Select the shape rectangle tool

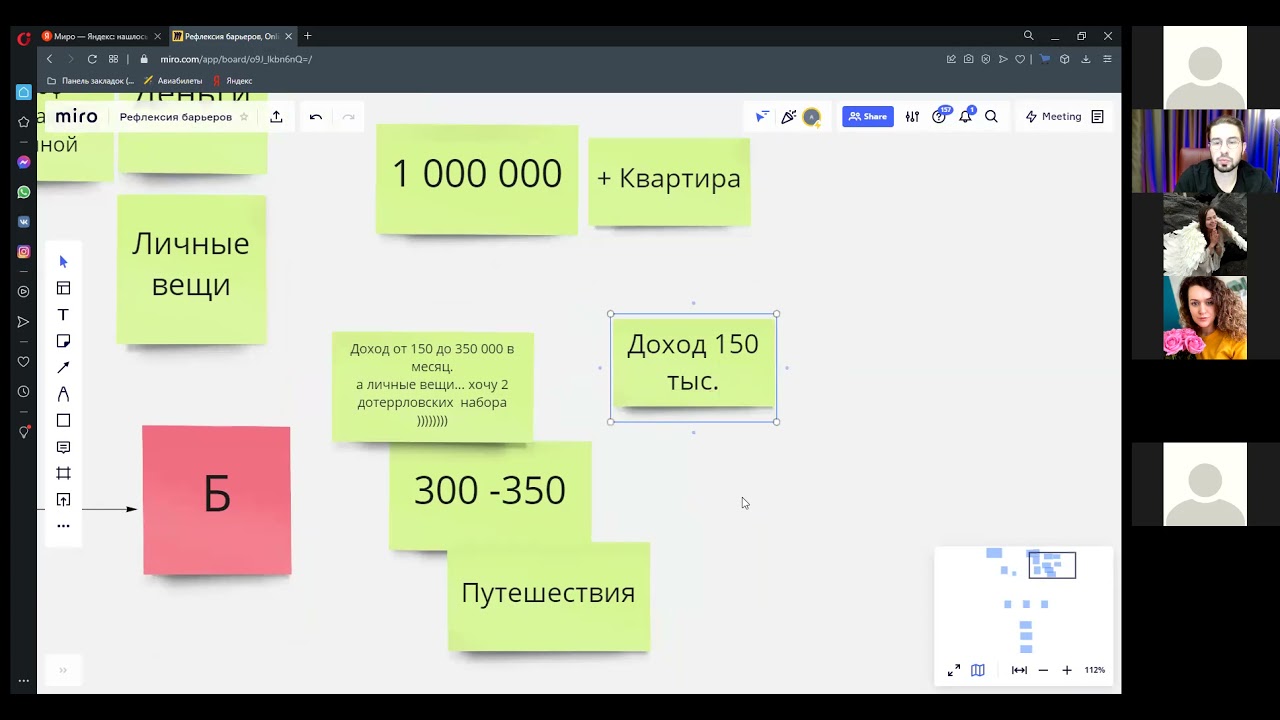tap(63, 421)
